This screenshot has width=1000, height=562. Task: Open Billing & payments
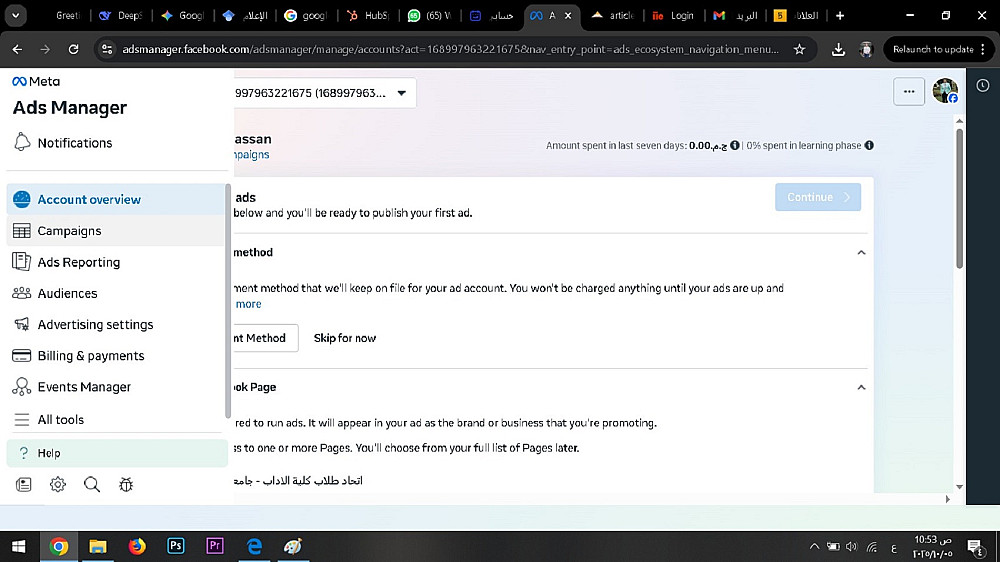pyautogui.click(x=116, y=355)
